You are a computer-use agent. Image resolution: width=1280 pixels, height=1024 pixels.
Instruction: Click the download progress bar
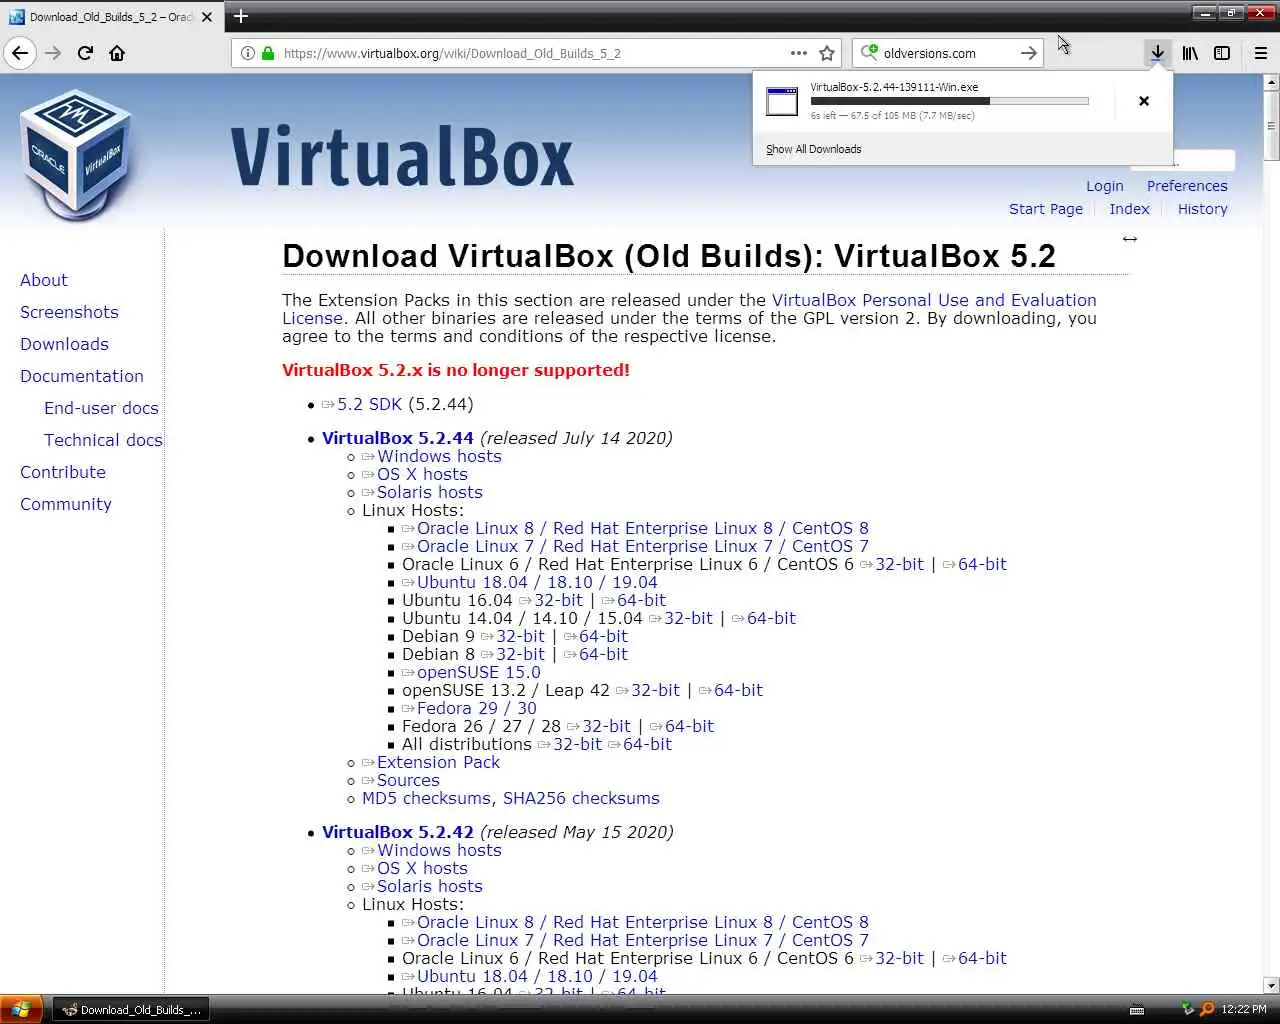pos(949,101)
